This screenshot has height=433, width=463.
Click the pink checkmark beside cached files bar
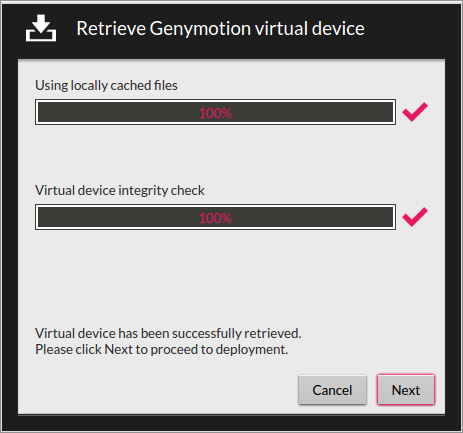[415, 112]
